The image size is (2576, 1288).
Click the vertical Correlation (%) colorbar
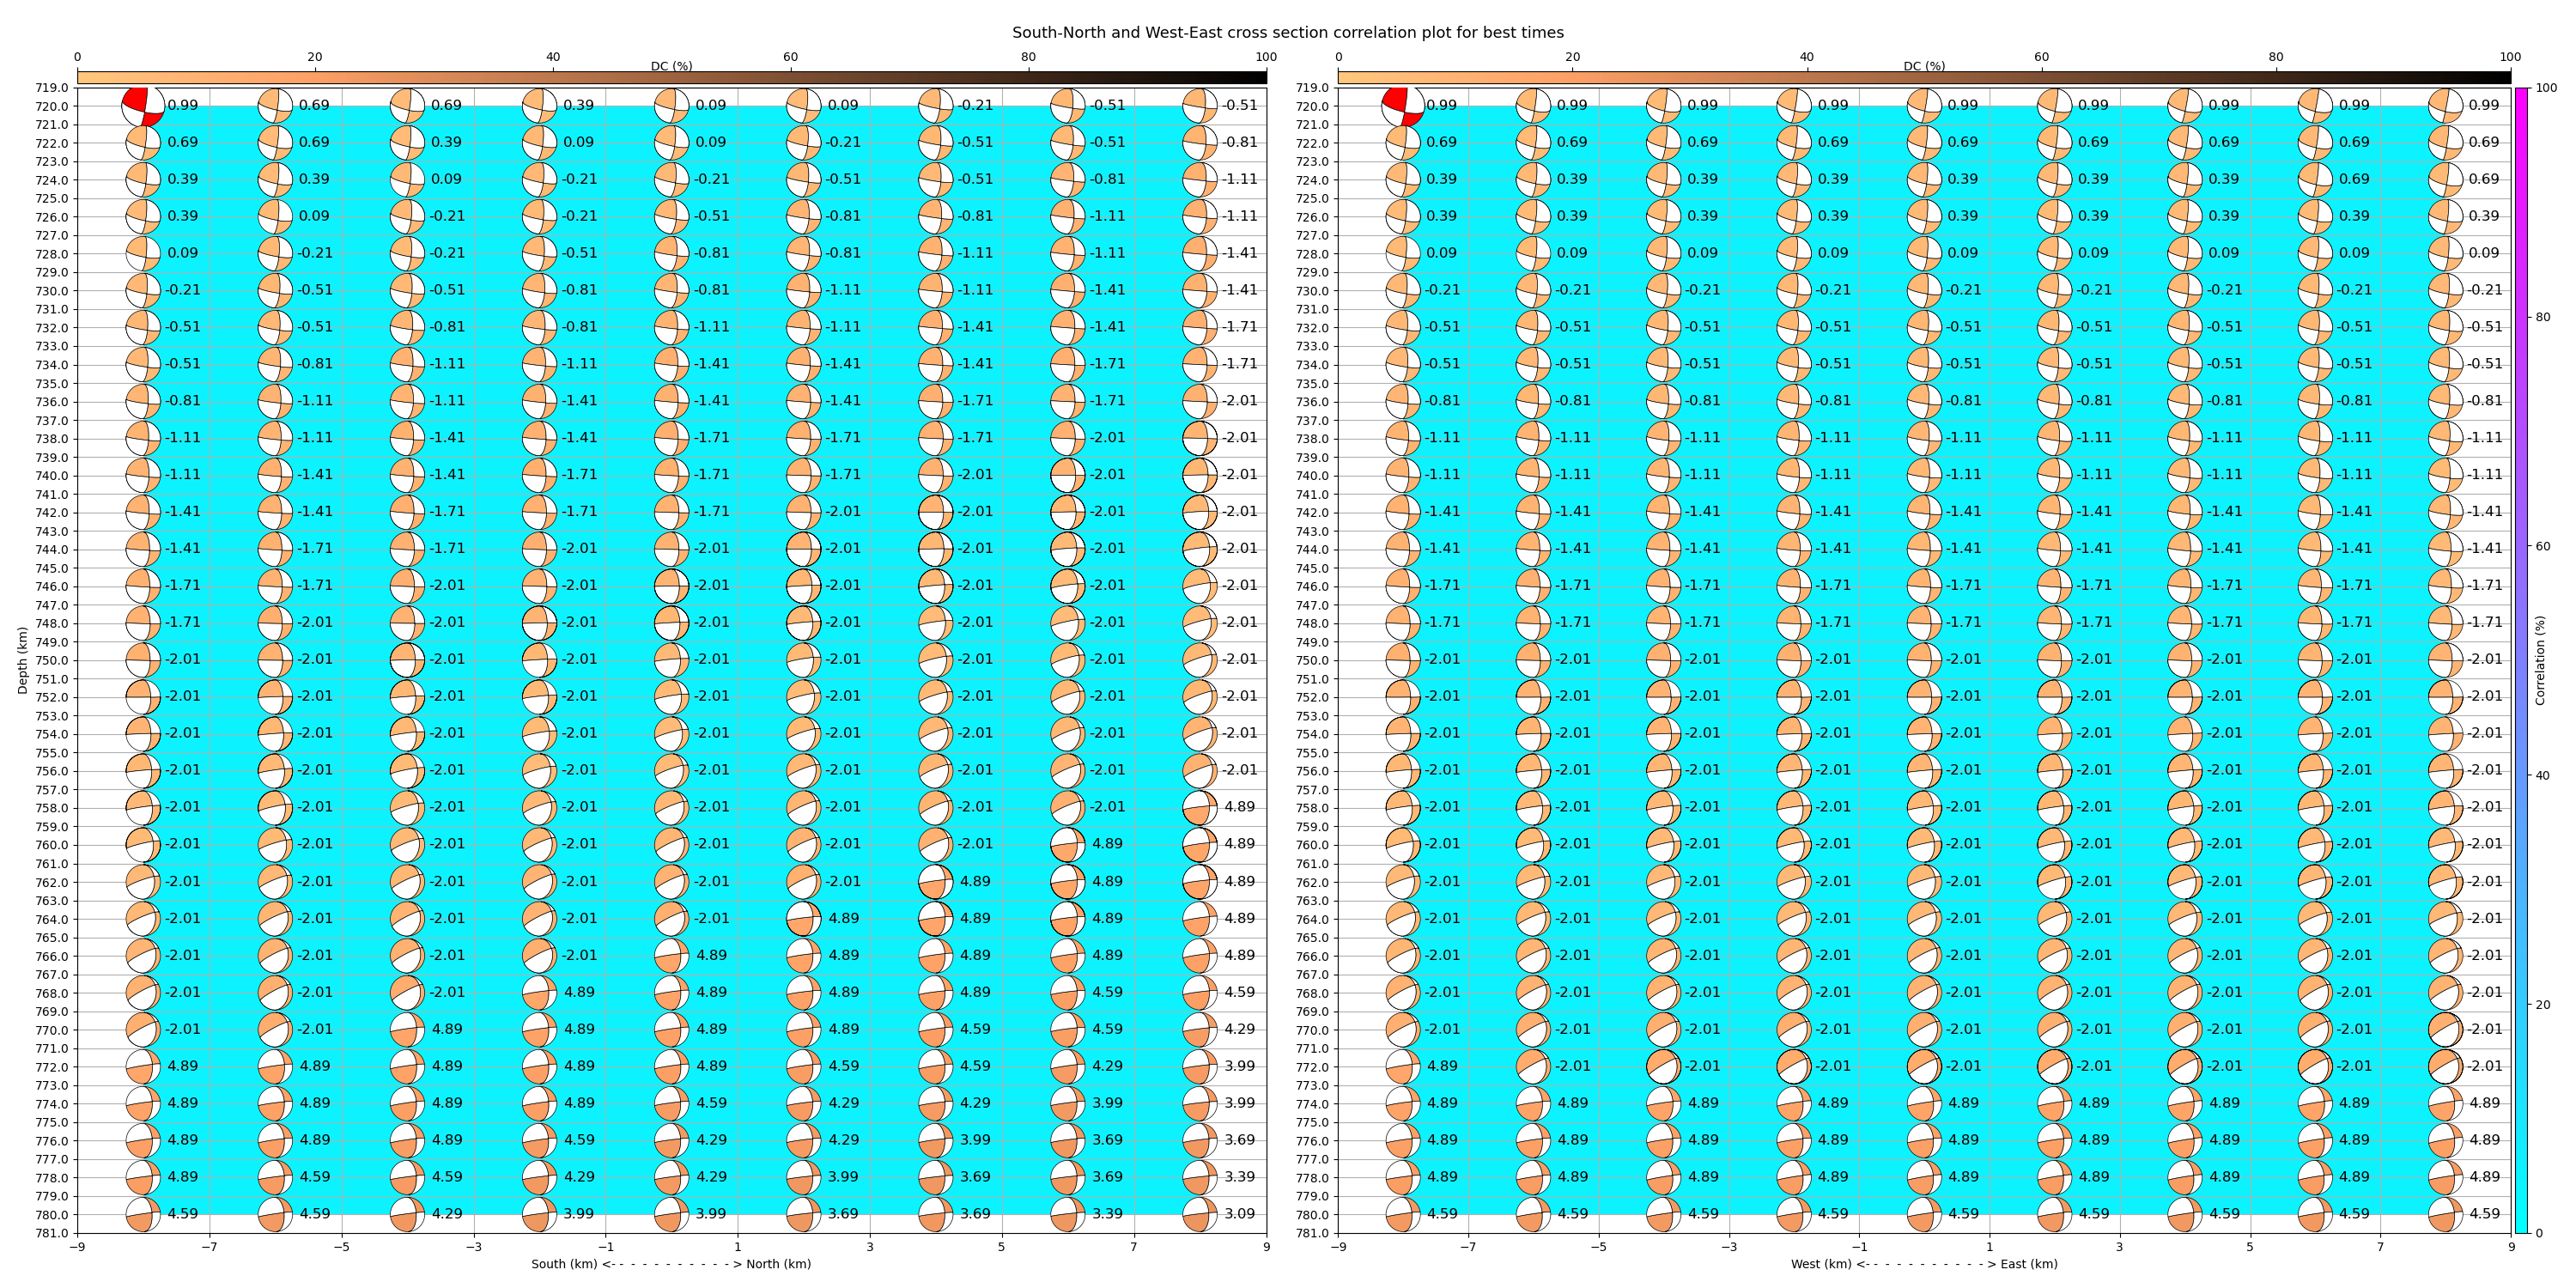[2521, 660]
